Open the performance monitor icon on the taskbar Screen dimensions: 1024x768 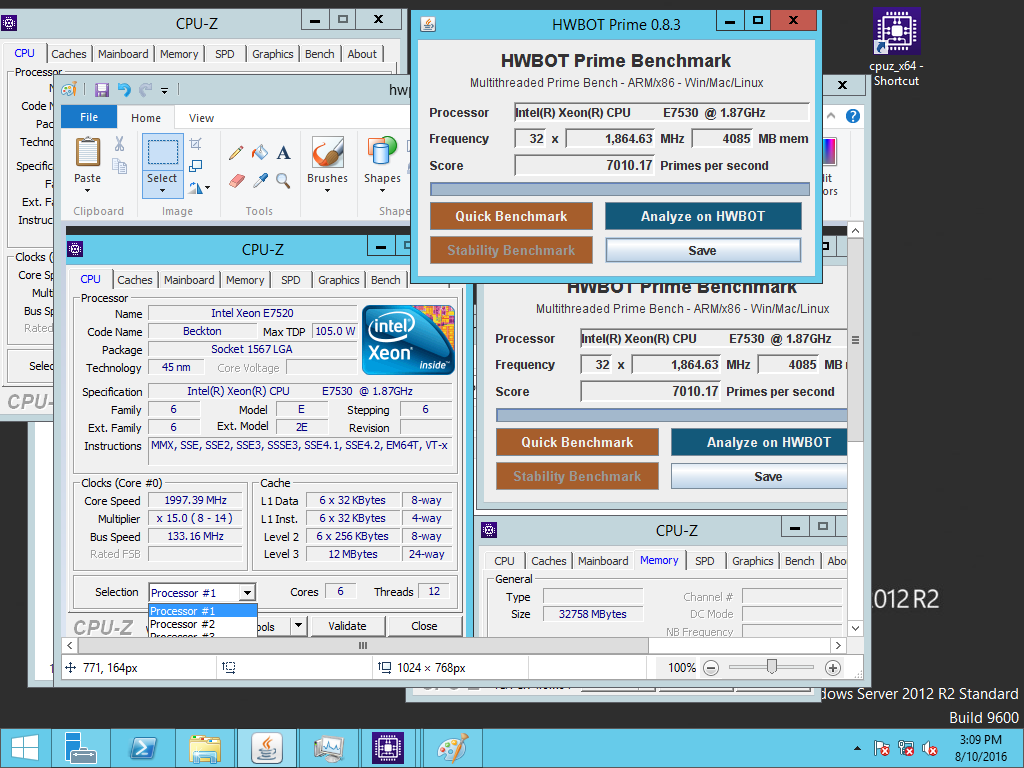point(328,748)
